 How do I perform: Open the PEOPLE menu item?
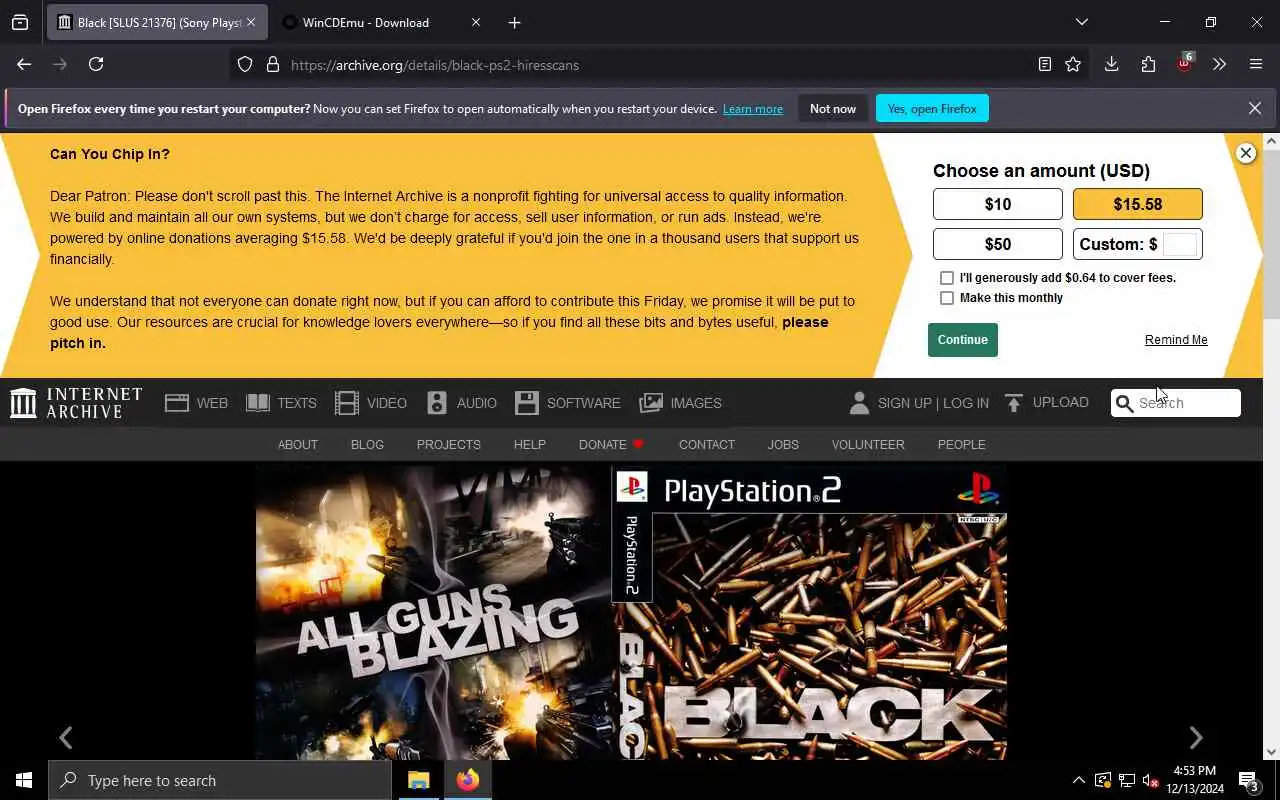pyautogui.click(x=961, y=445)
